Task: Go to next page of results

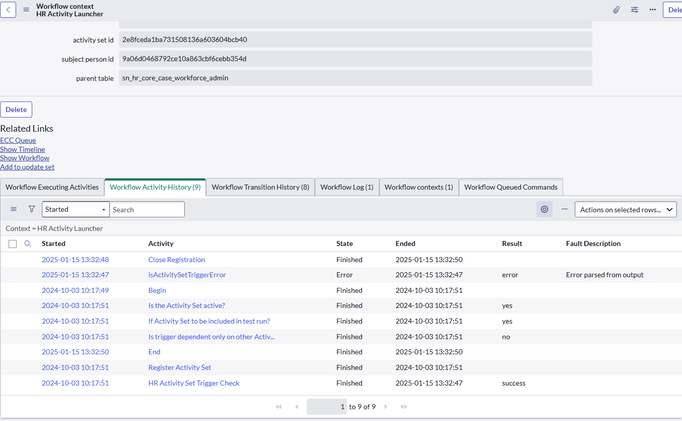Action: coord(385,407)
